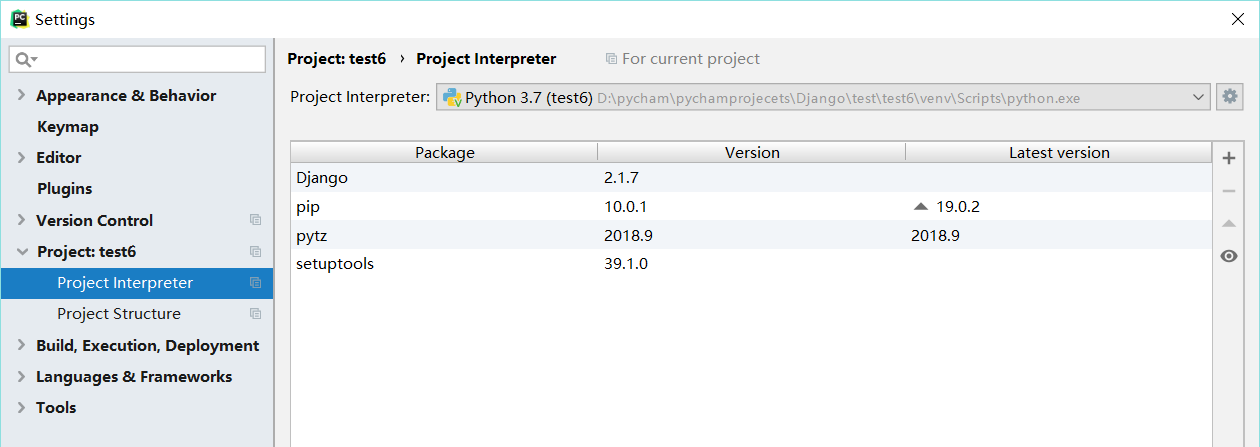Image resolution: width=1260 pixels, height=447 pixels.
Task: Expand Build, Execution, Deployment section
Action: click(x=21, y=346)
